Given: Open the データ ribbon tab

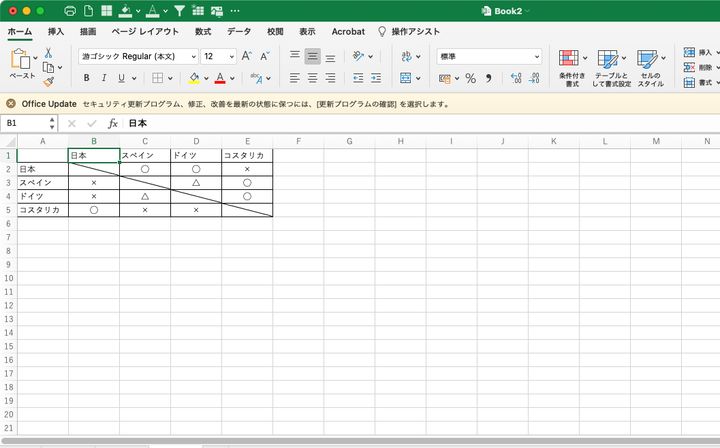Looking at the screenshot, I should 239,31.
